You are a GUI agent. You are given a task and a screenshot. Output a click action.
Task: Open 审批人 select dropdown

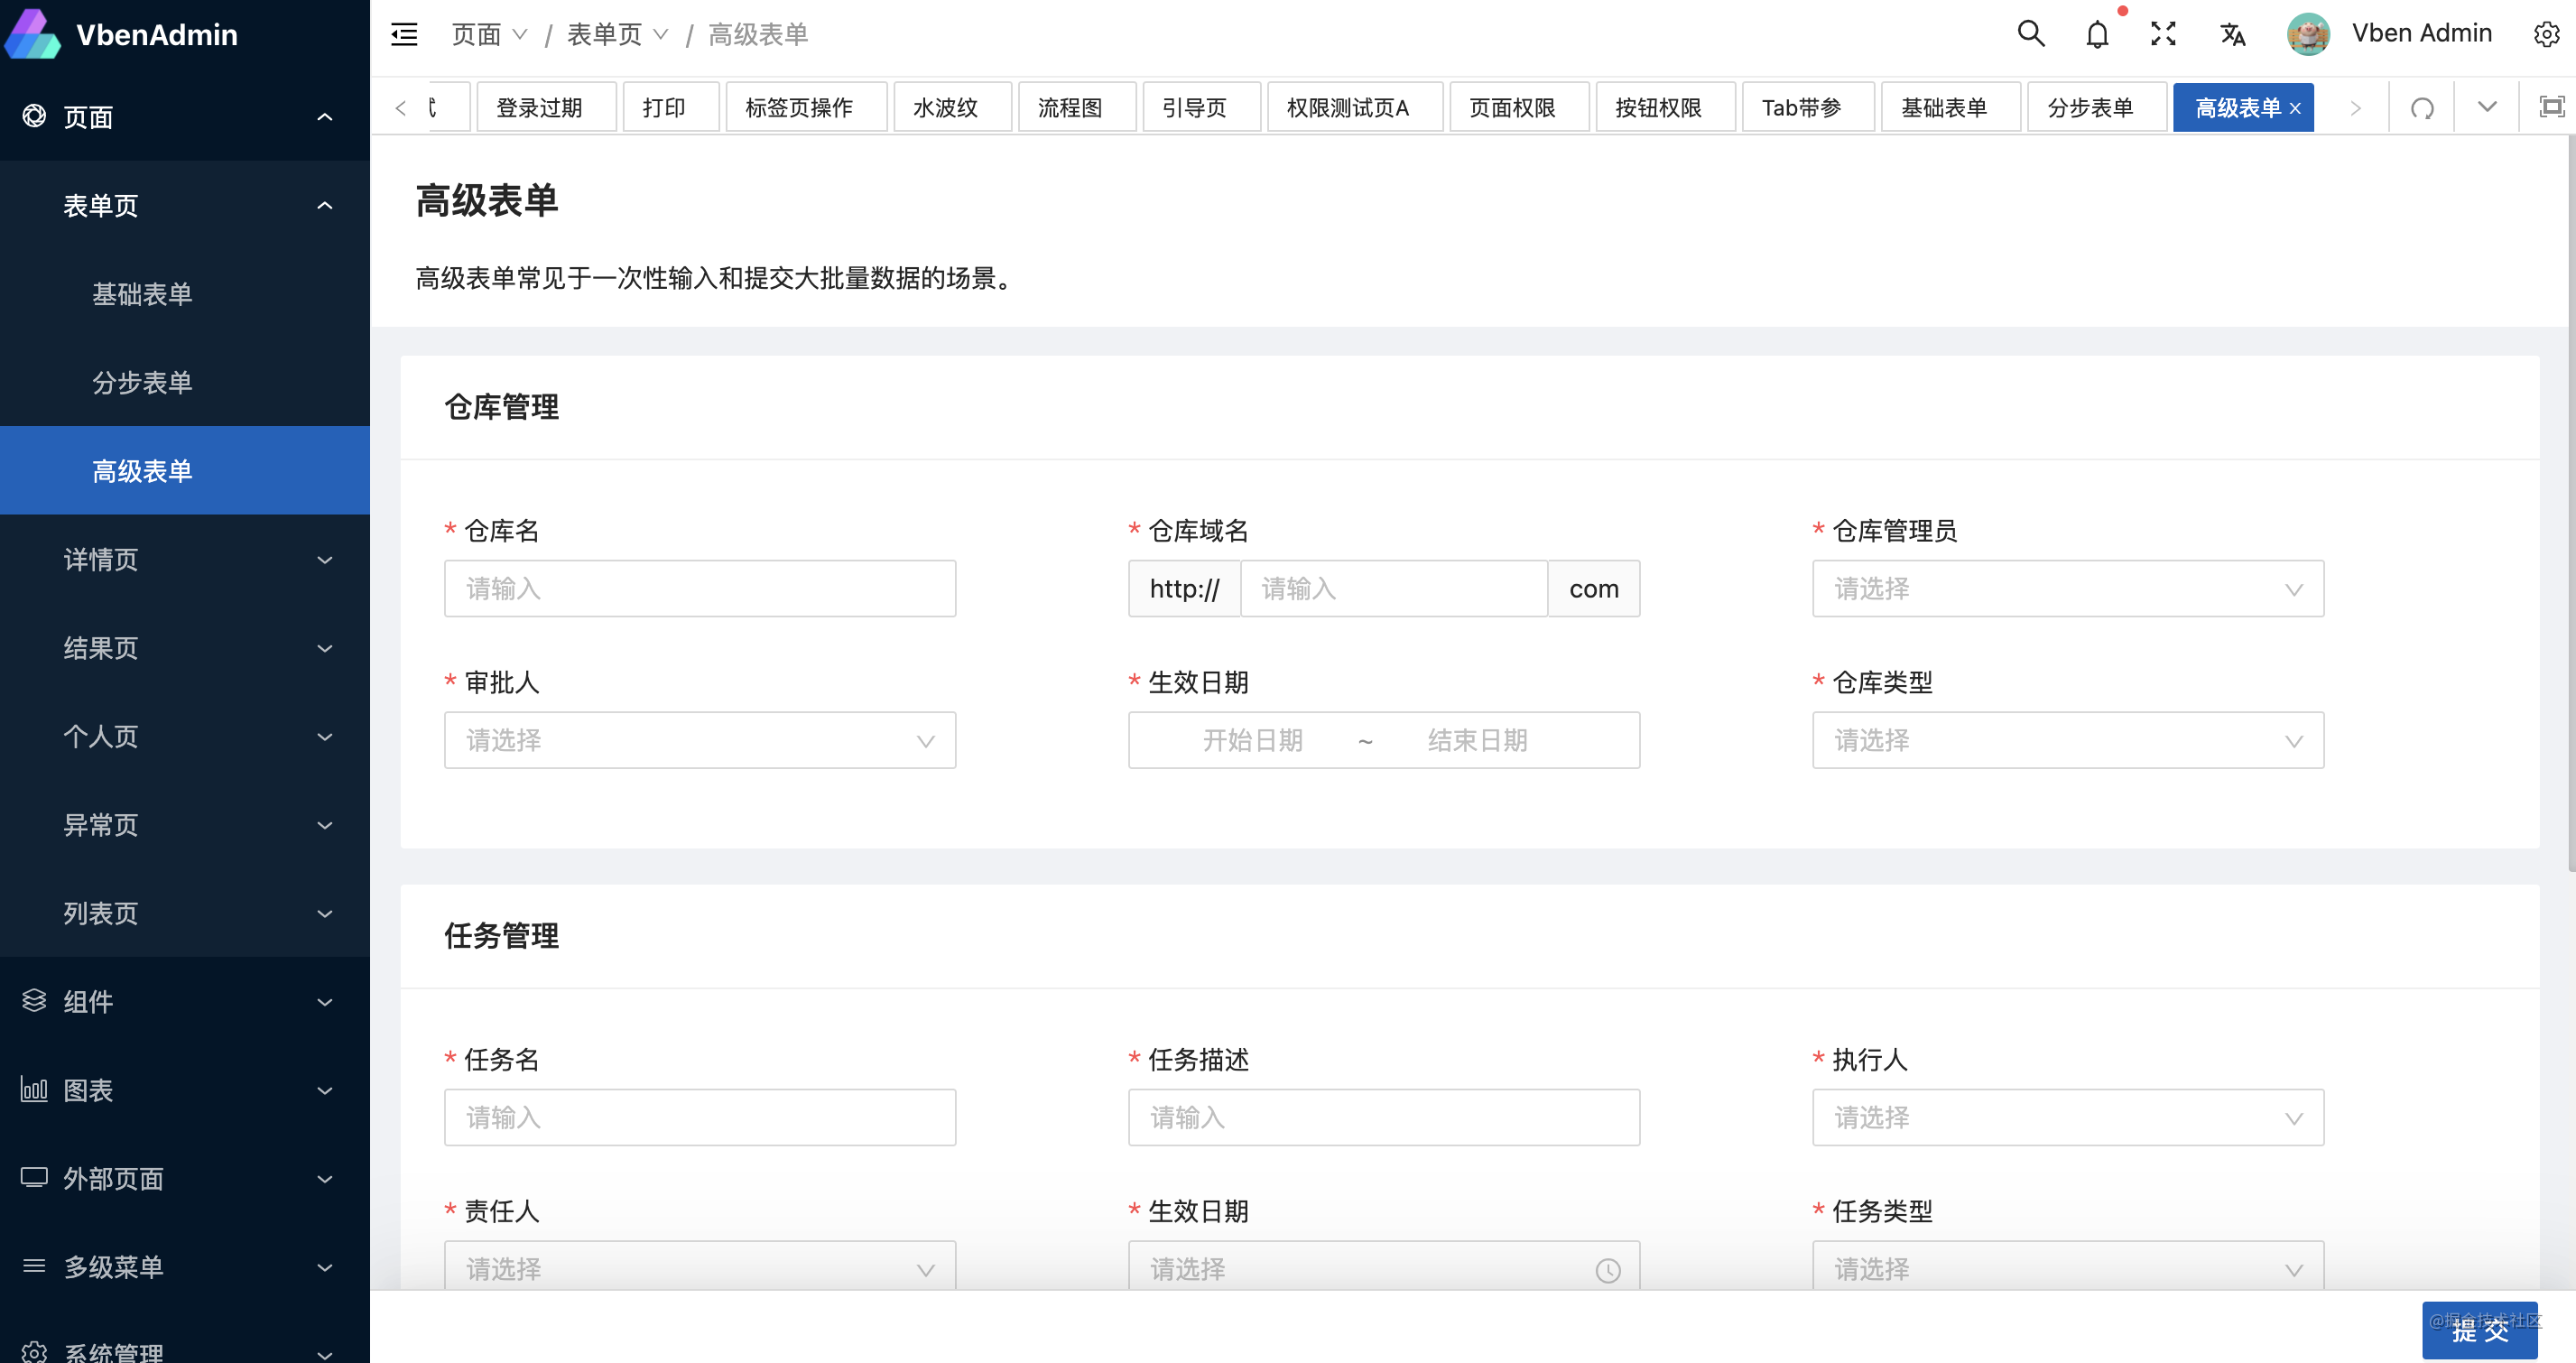(x=699, y=741)
